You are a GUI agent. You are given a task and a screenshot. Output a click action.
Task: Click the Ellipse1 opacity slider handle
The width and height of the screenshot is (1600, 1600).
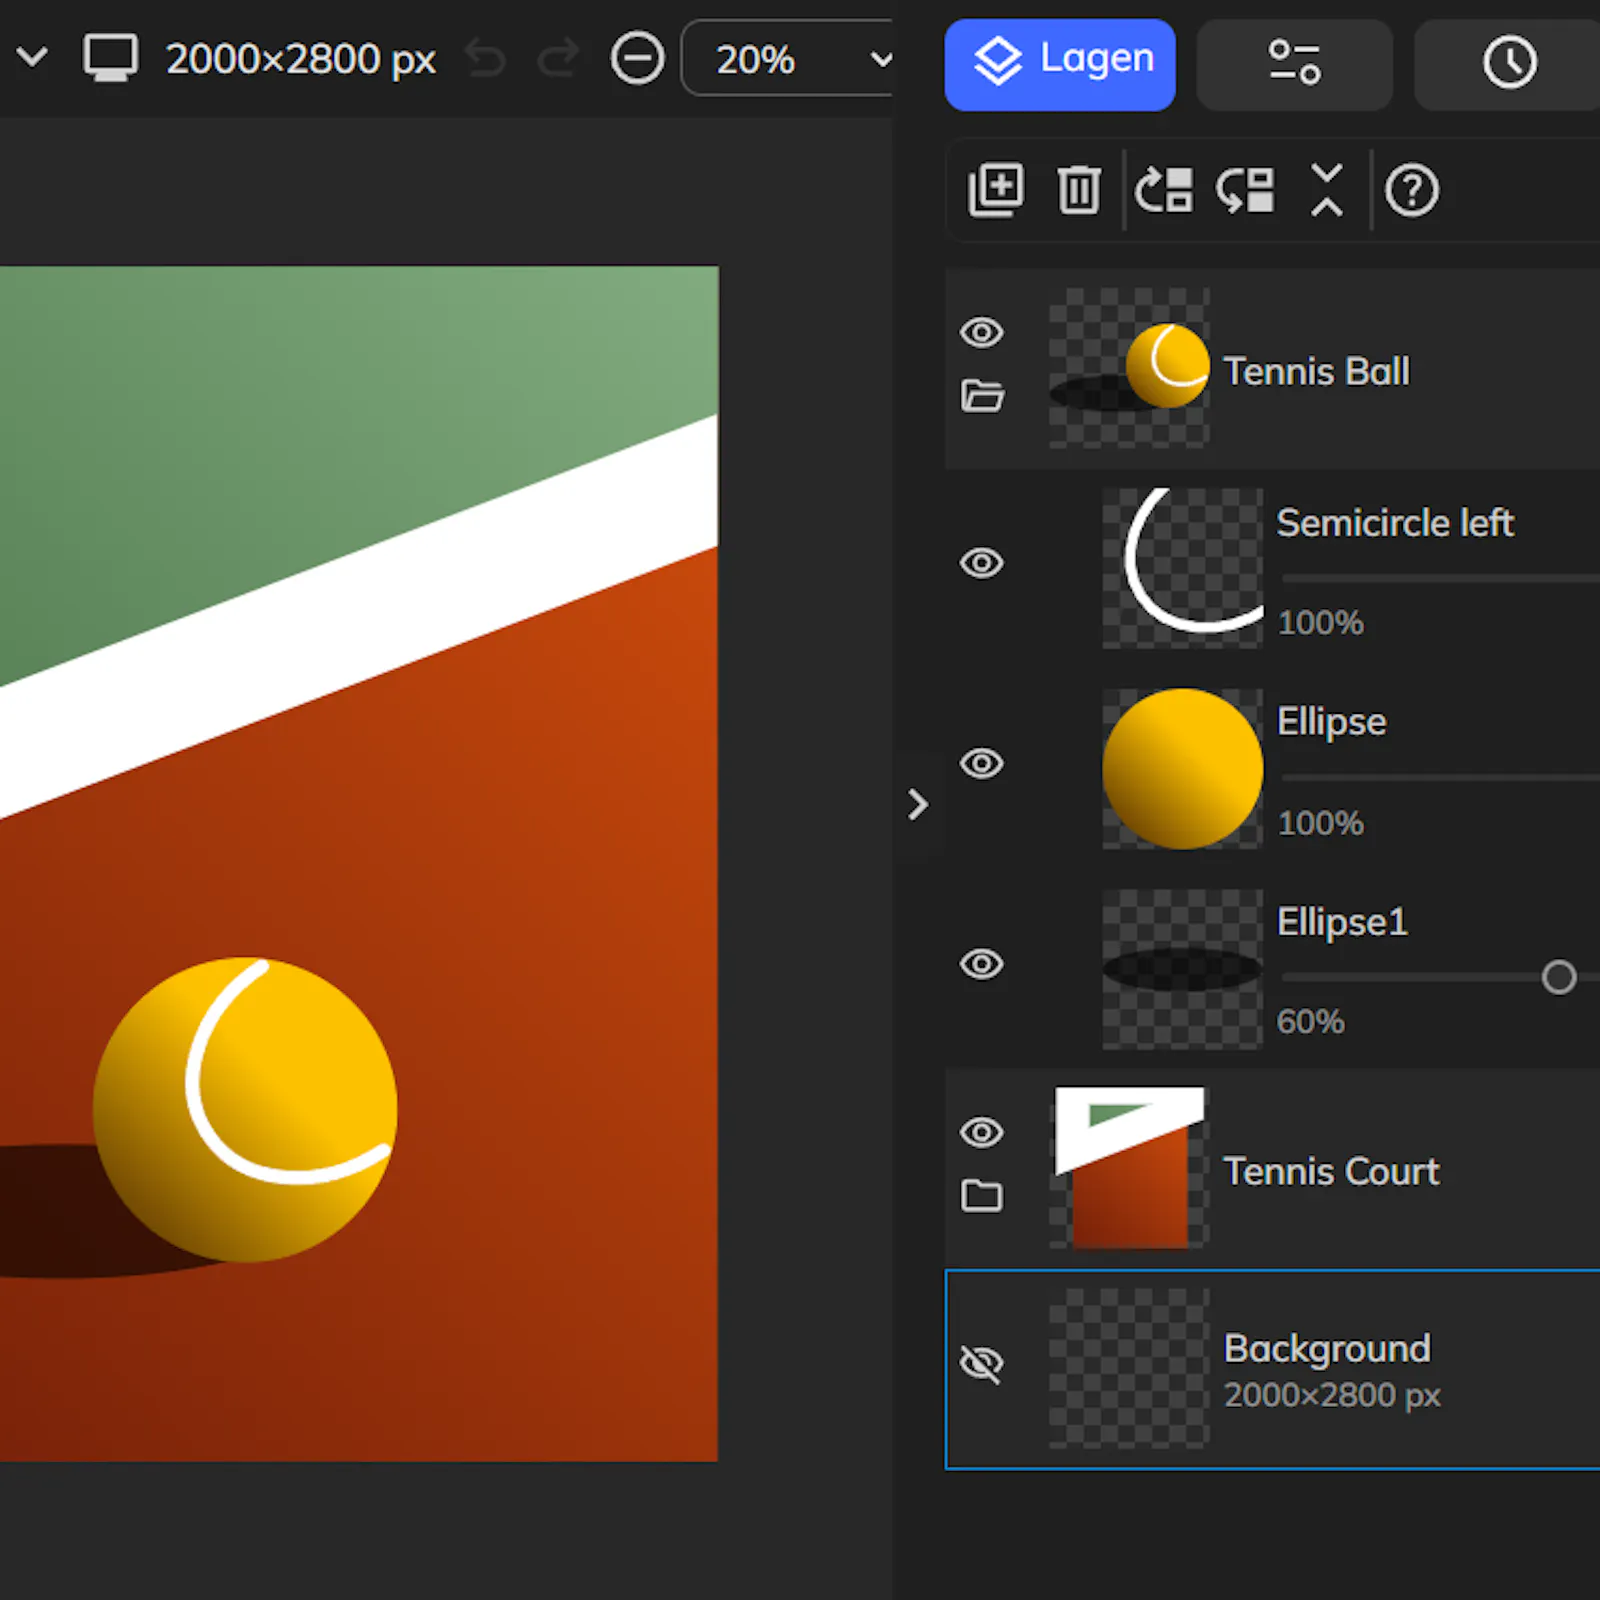[x=1559, y=977]
